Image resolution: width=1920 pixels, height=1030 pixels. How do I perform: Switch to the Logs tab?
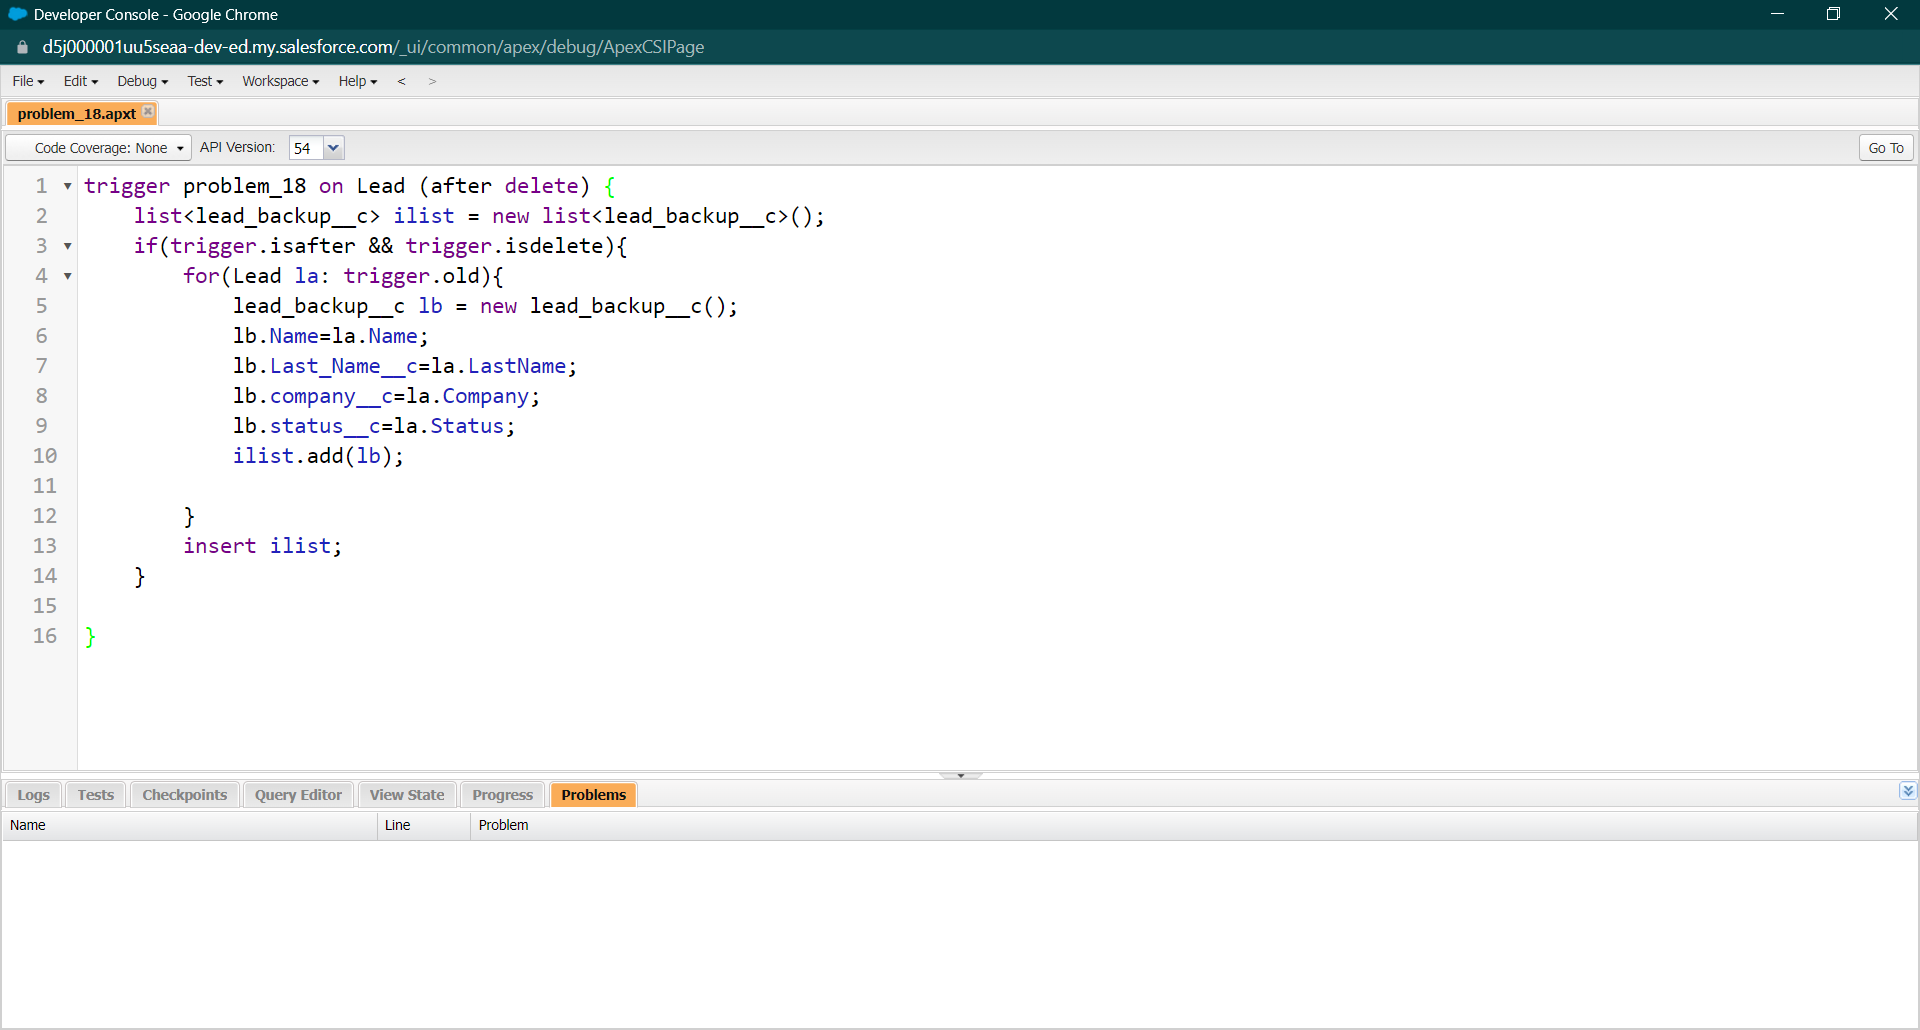coord(33,794)
